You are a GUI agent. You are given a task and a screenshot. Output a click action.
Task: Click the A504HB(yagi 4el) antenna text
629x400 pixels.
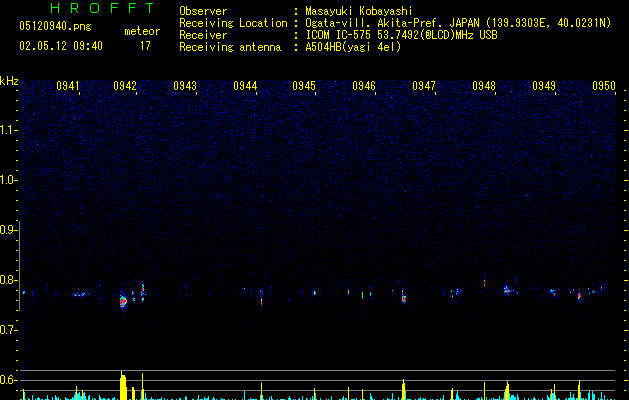point(353,47)
